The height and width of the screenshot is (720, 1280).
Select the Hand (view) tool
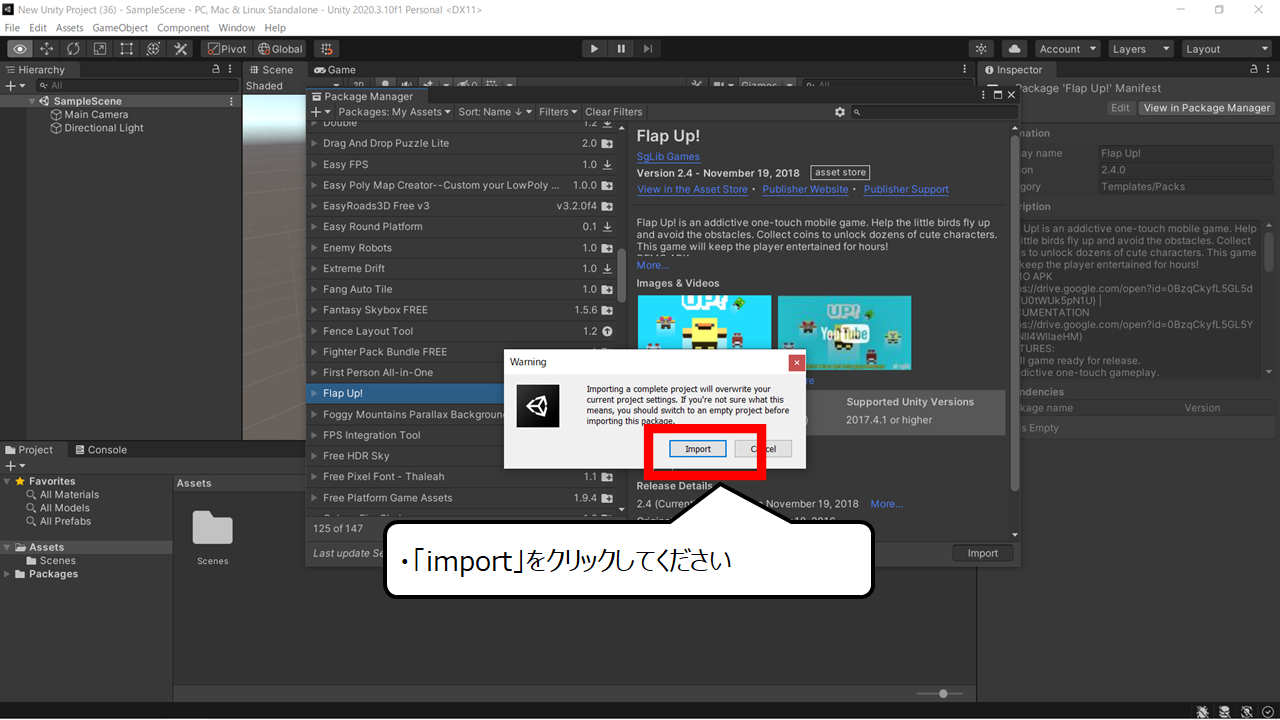[19, 49]
